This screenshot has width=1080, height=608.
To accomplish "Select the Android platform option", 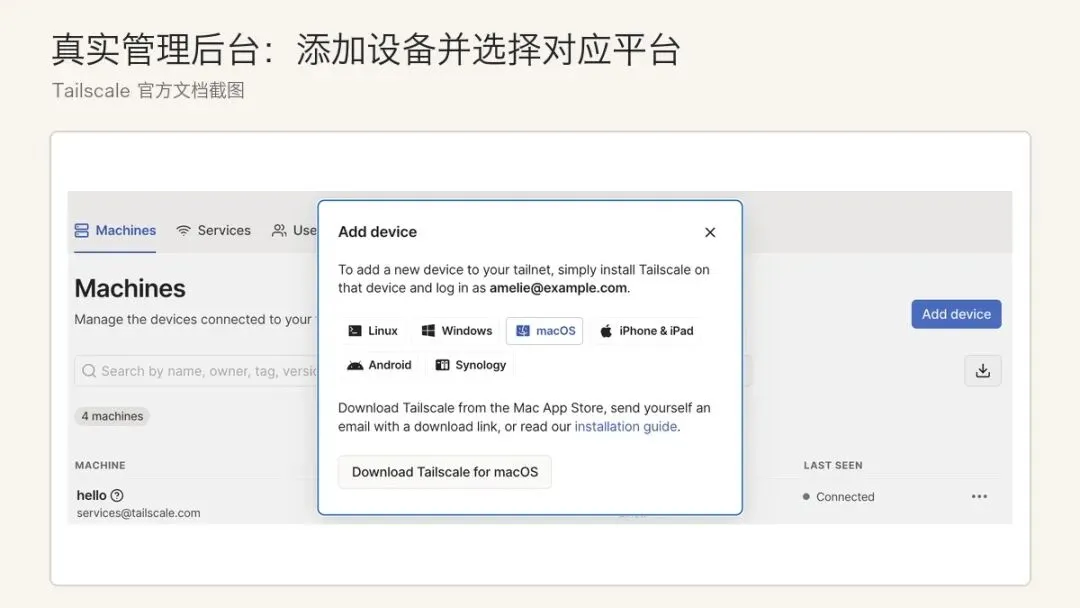I will pos(380,365).
